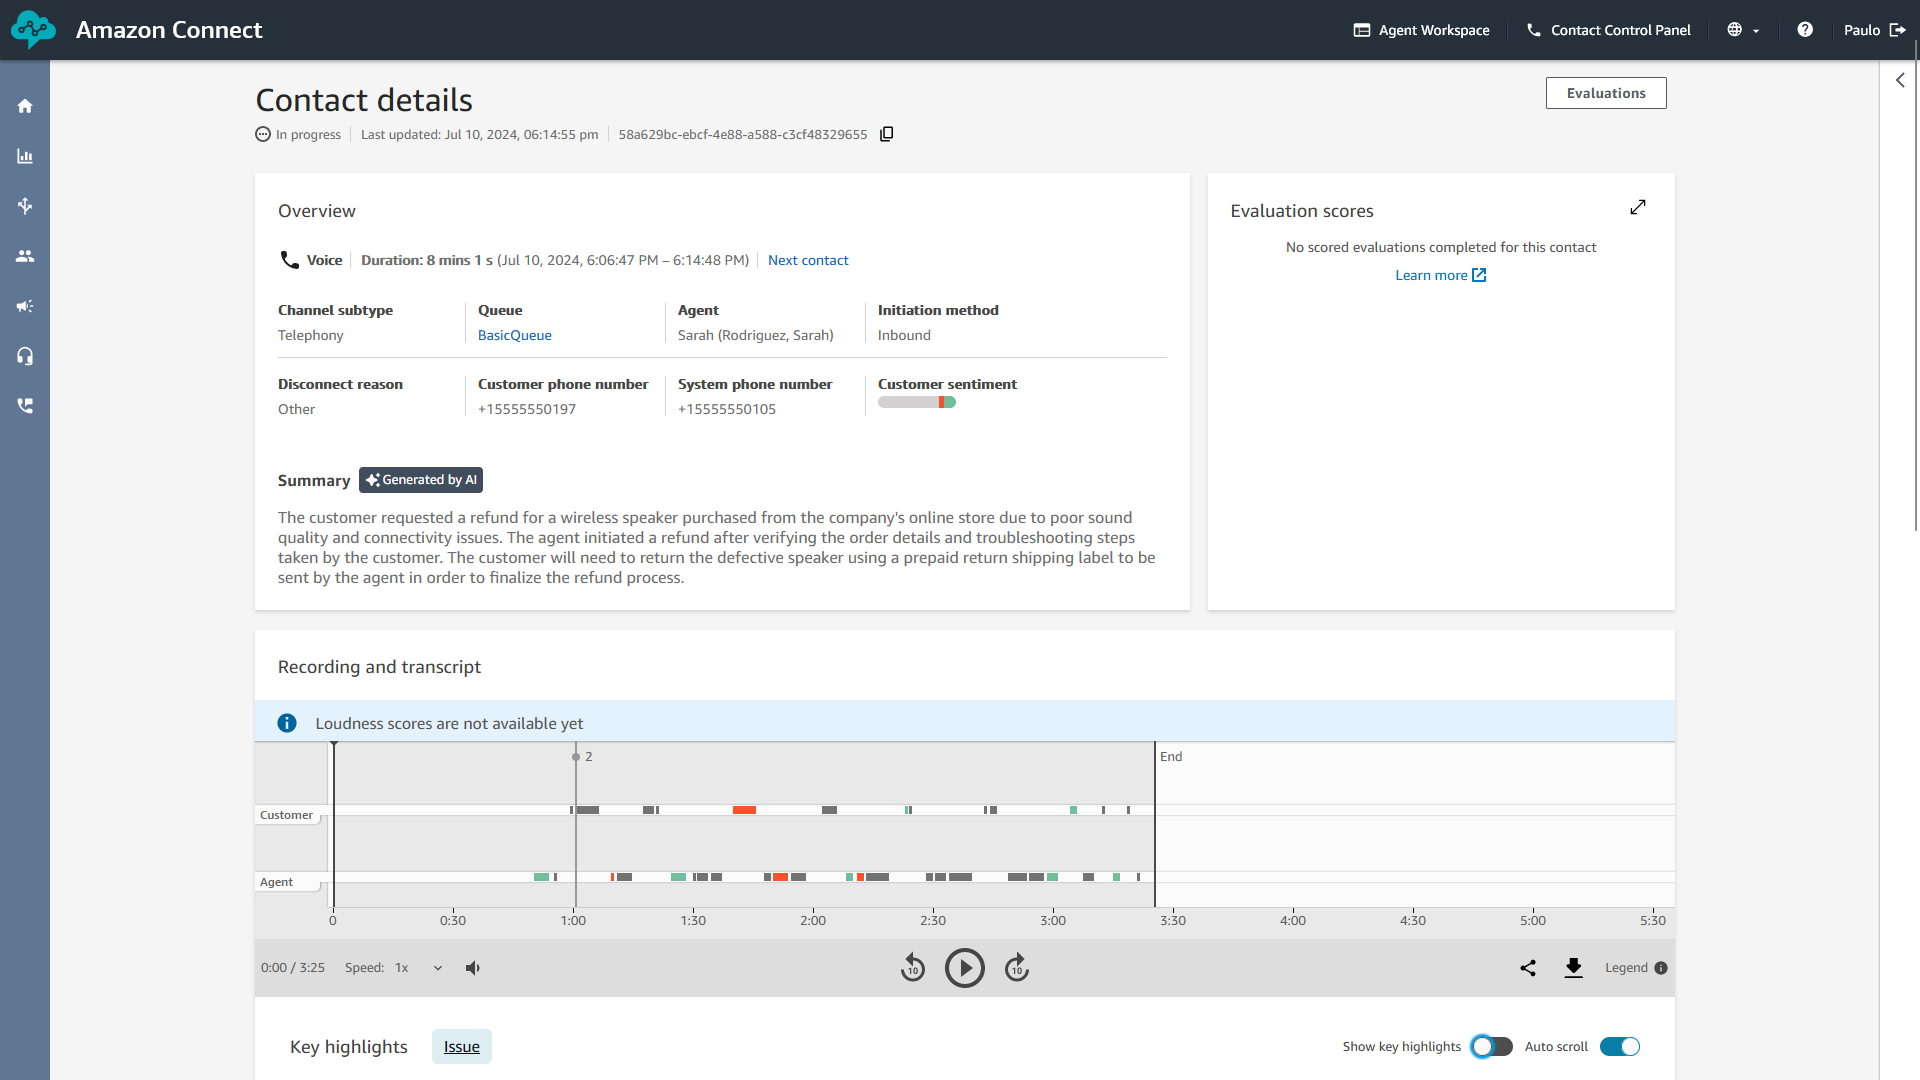
Task: Open analytics chart icon in sidebar
Action: pyautogui.click(x=25, y=156)
